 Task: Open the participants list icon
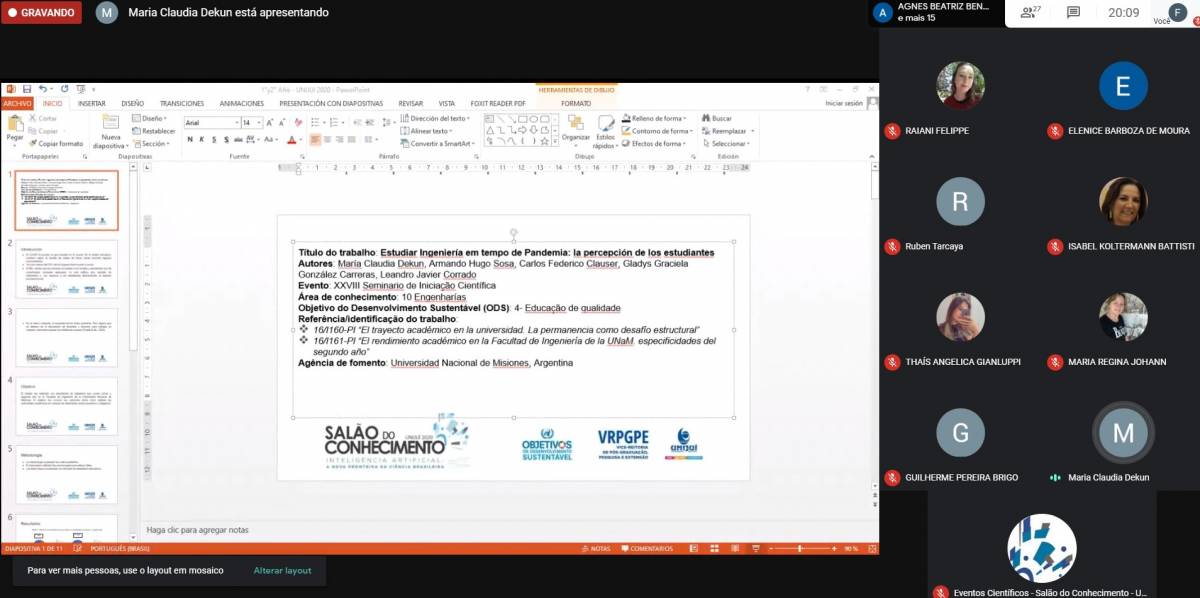coord(1029,12)
